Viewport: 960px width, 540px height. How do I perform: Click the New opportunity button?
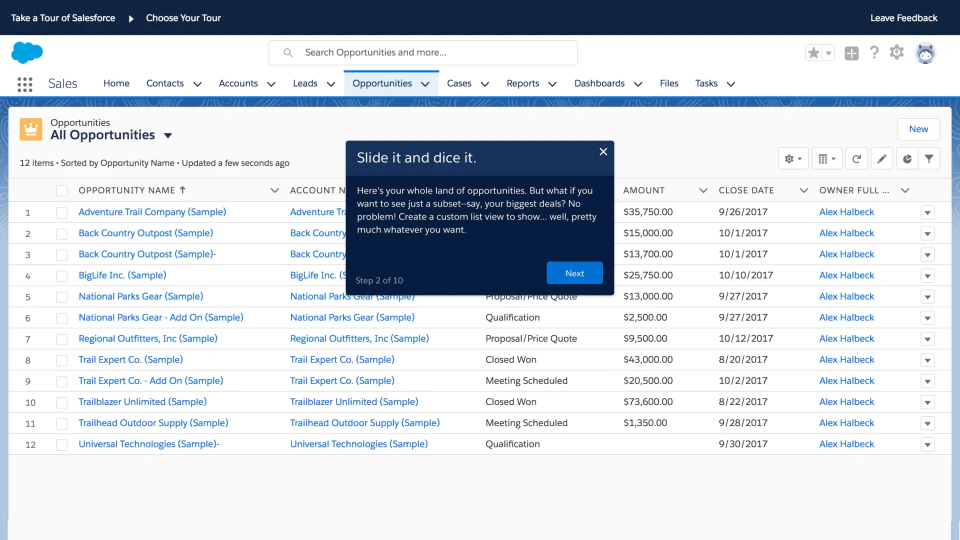tap(918, 129)
